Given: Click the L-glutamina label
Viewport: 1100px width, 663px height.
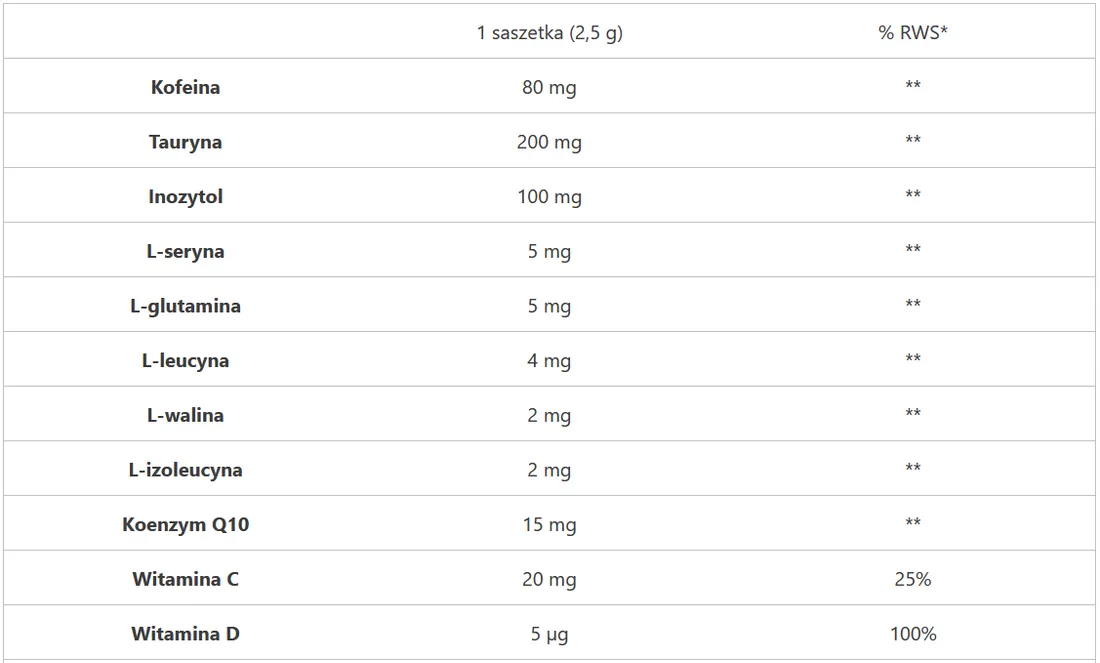Looking at the screenshot, I should [185, 306].
